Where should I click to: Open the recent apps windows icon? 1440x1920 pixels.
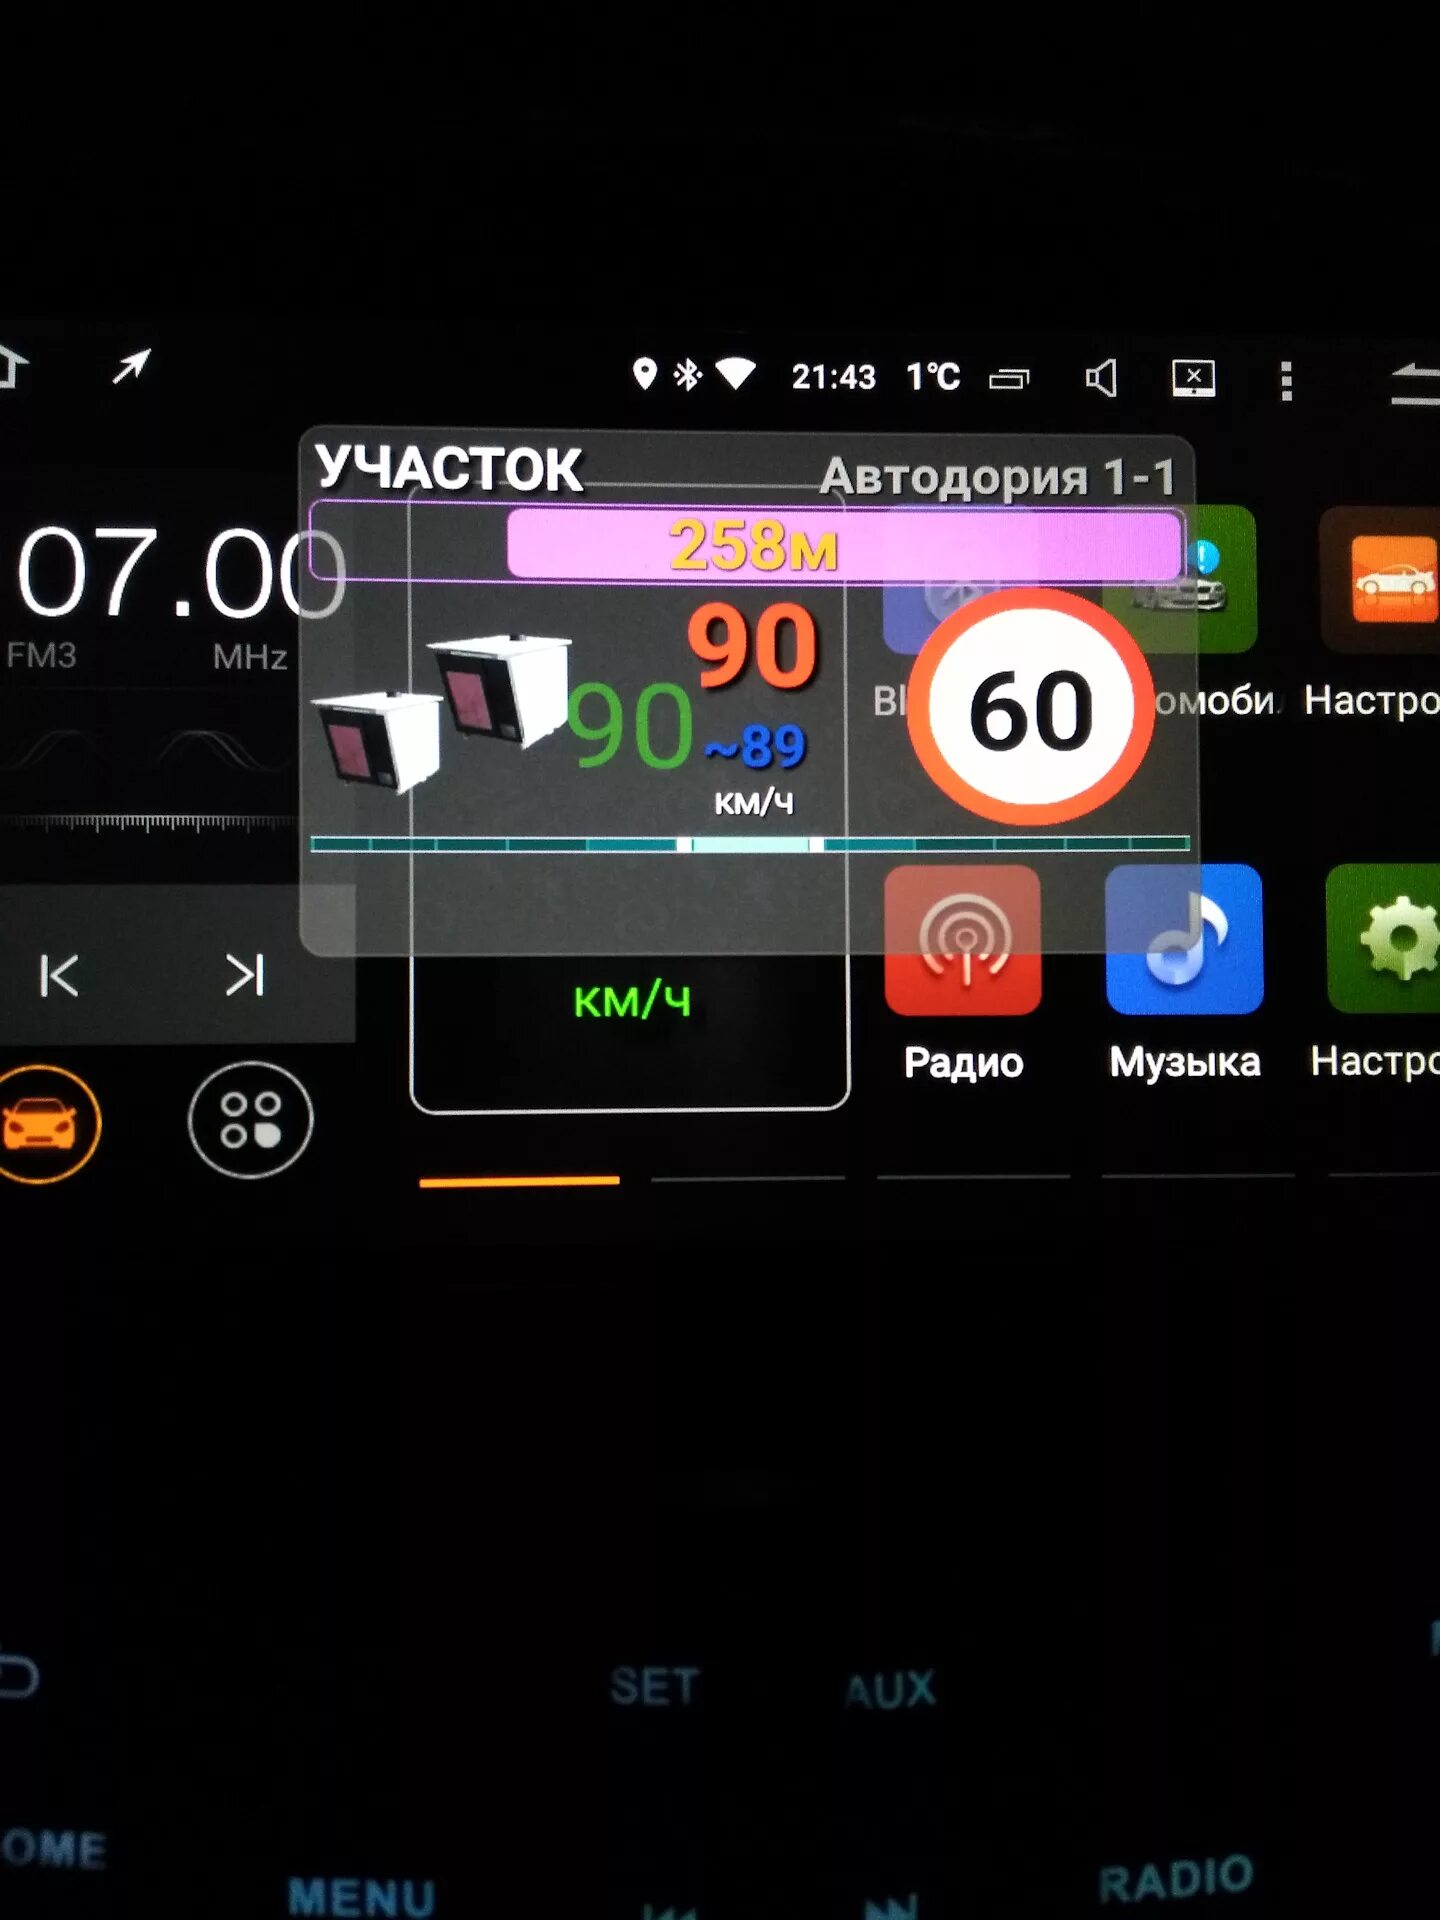(x=1009, y=379)
